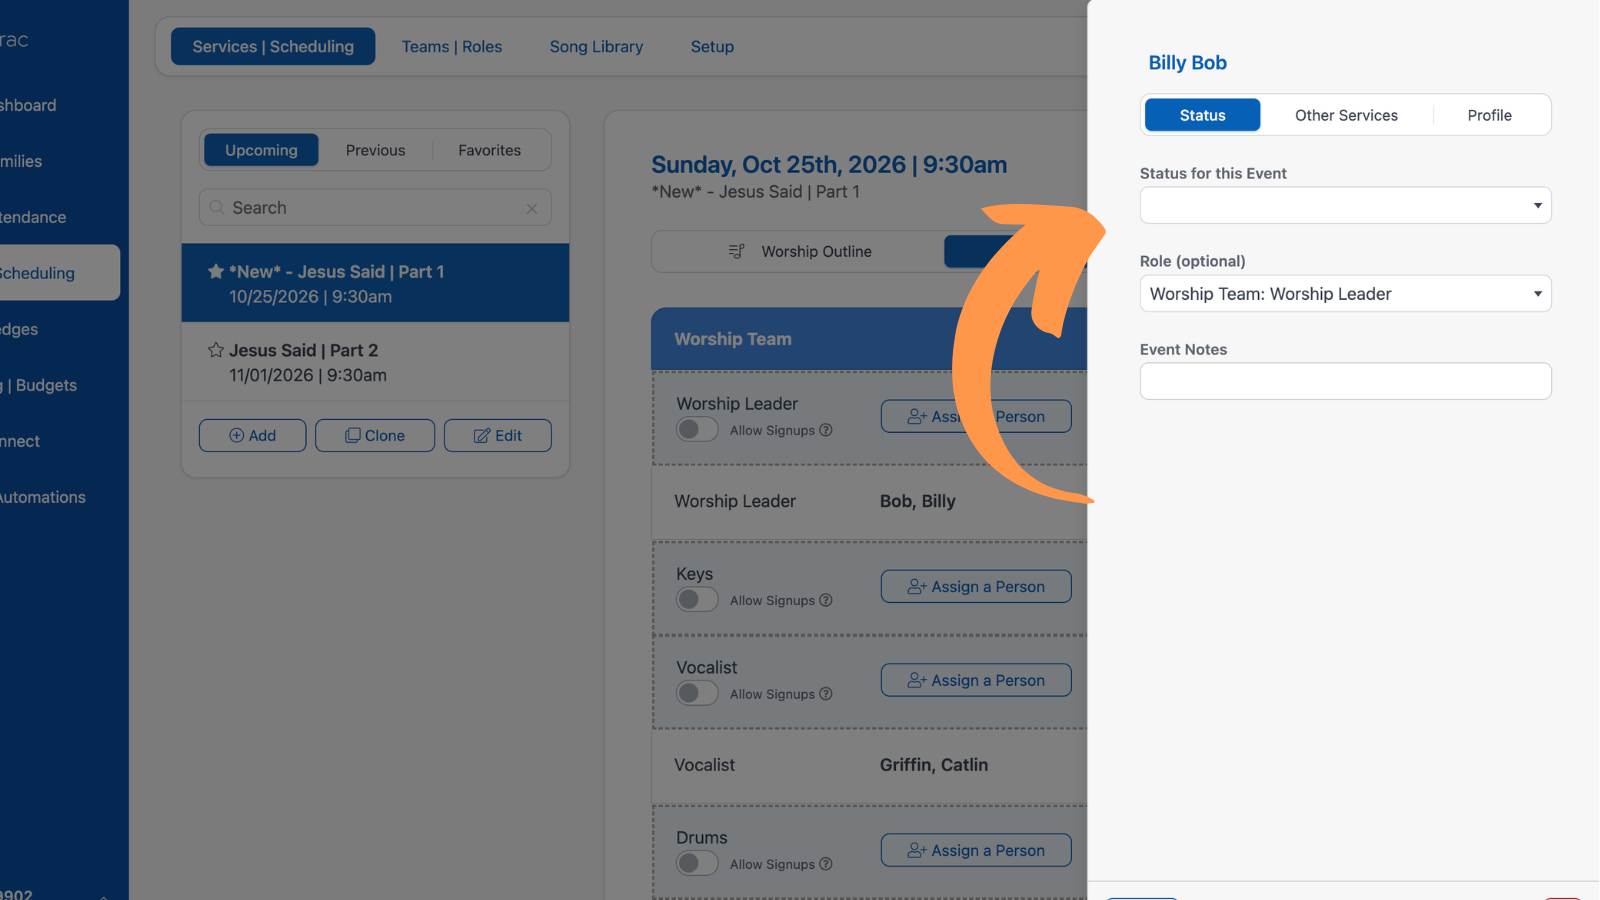
Task: Open Automations in the left sidebar
Action: [43, 497]
